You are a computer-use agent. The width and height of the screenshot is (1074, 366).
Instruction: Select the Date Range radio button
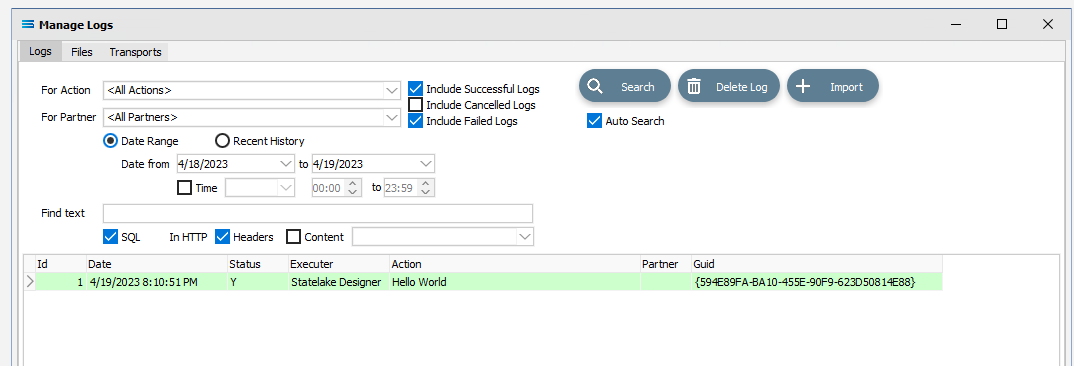click(110, 141)
